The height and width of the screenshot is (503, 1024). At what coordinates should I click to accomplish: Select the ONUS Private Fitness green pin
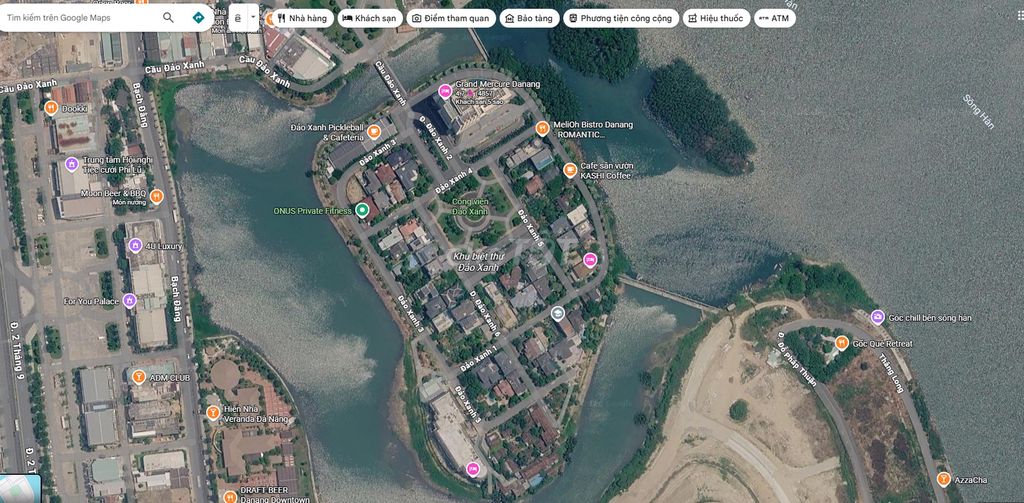point(362,210)
